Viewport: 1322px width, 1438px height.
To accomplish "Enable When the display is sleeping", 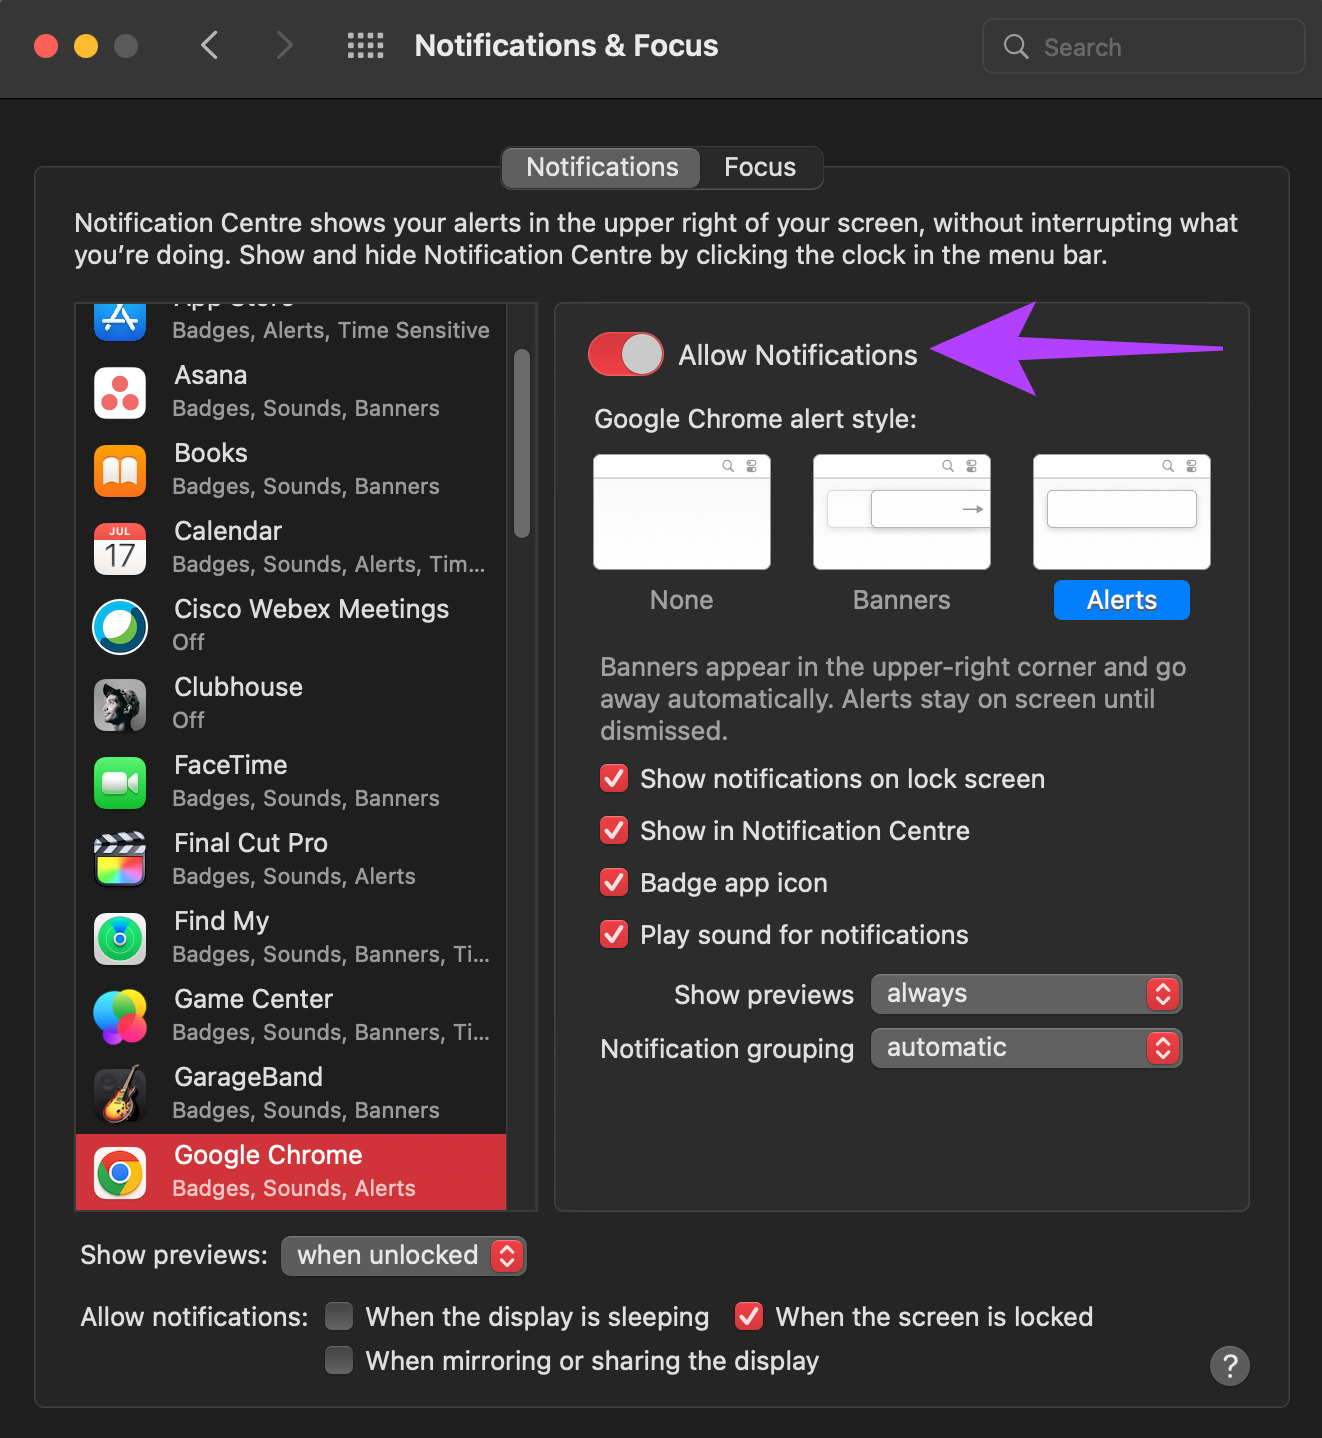I will coord(339,1316).
